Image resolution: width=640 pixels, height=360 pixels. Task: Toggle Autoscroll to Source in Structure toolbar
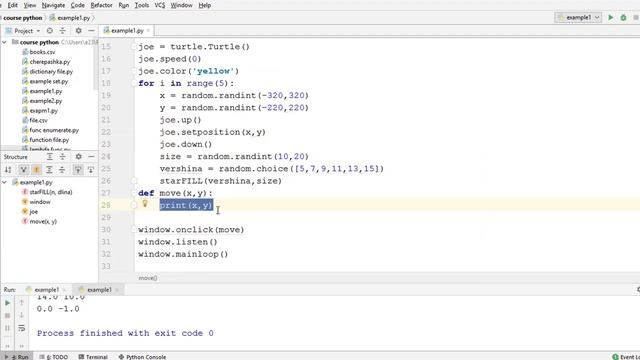78,170
